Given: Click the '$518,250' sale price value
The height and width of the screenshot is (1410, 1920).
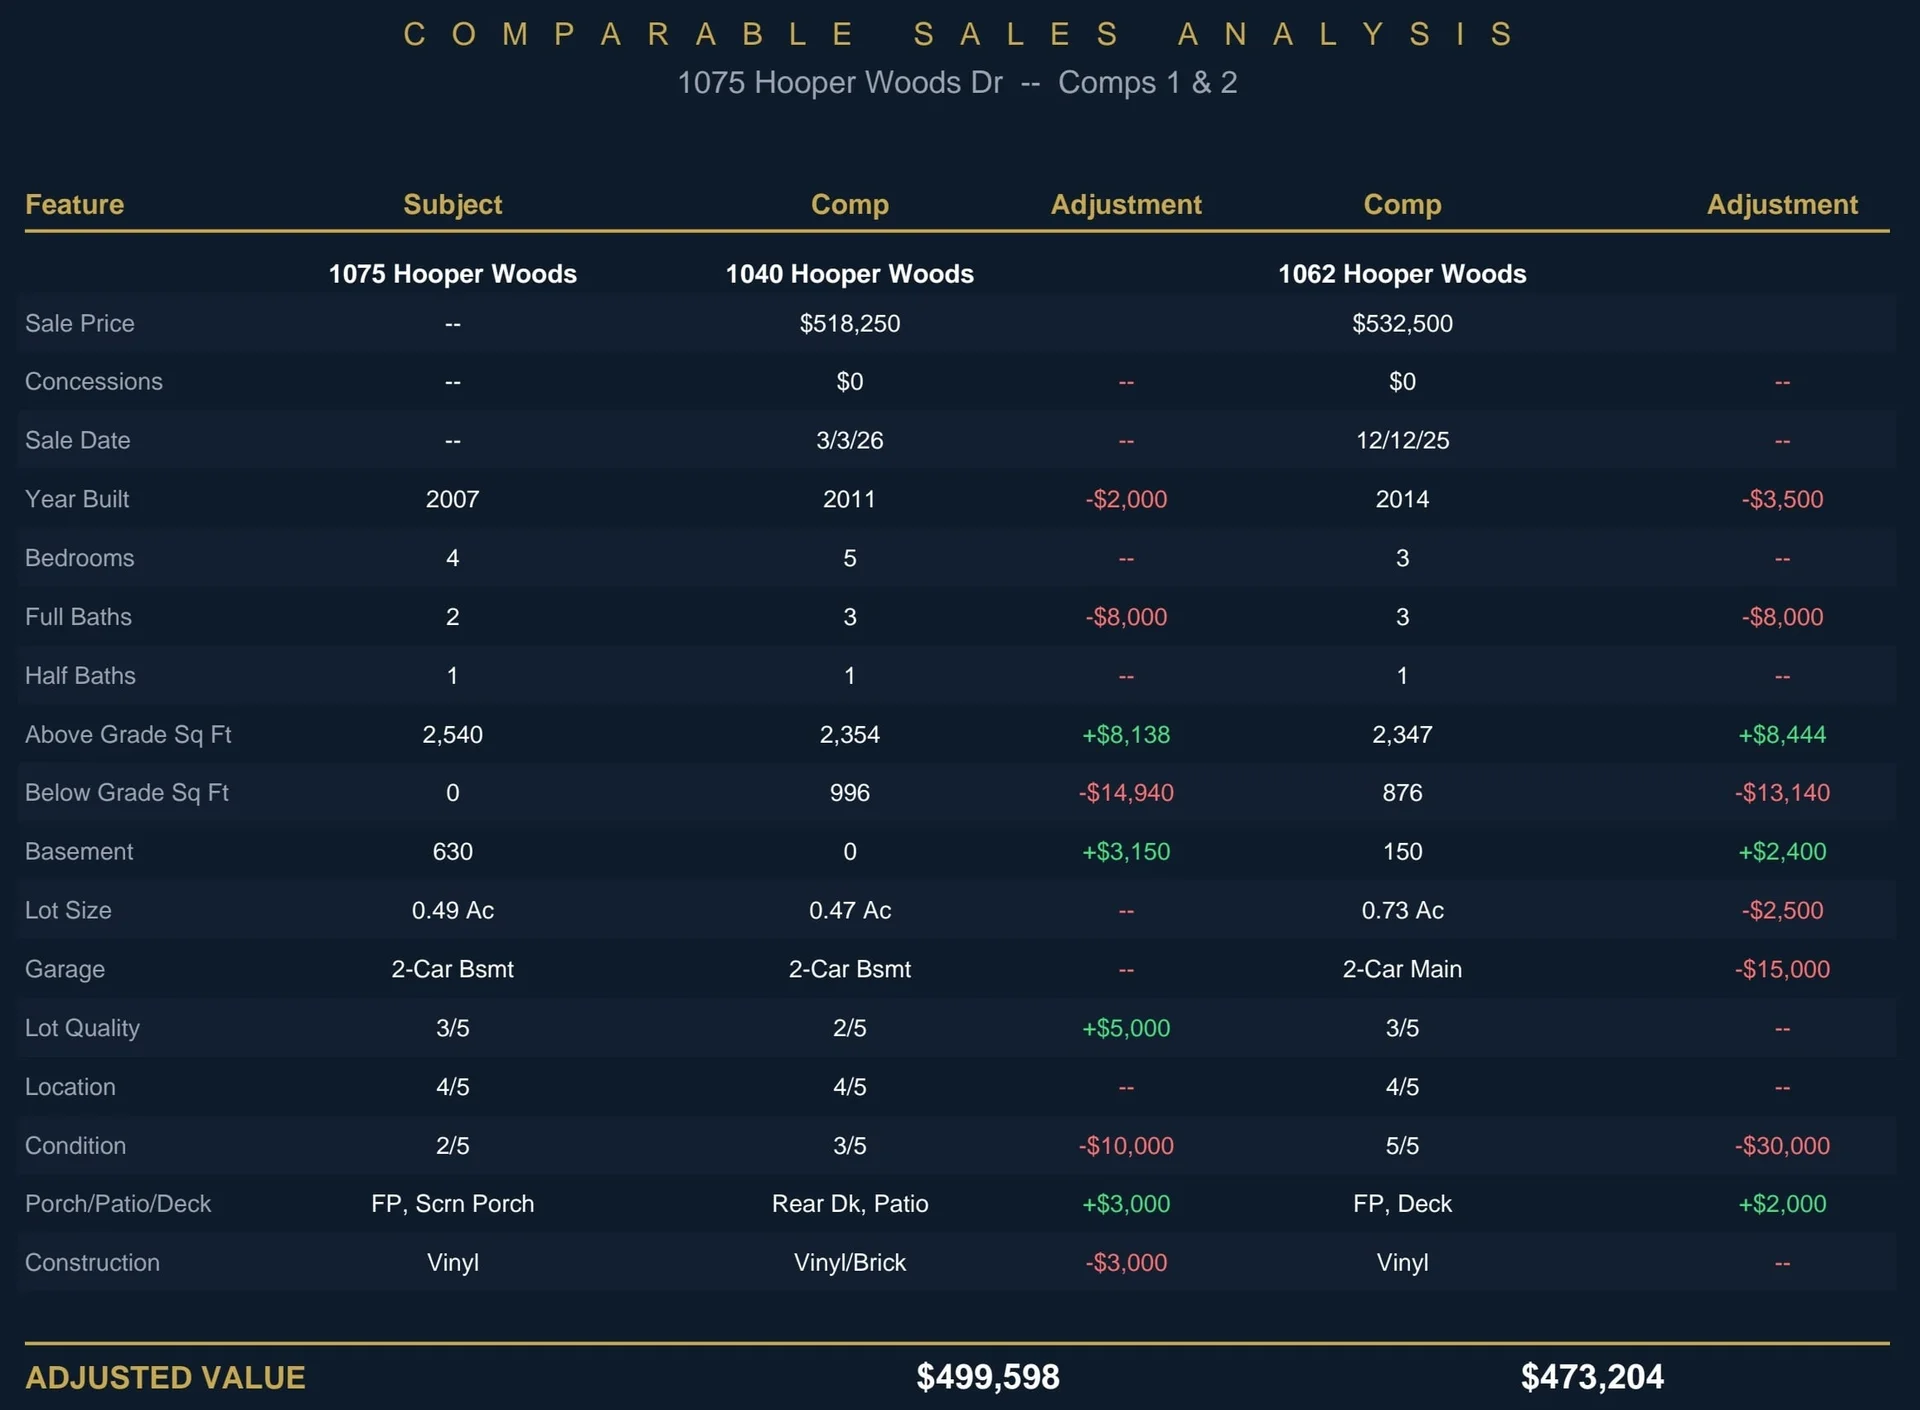Looking at the screenshot, I should click(x=849, y=323).
